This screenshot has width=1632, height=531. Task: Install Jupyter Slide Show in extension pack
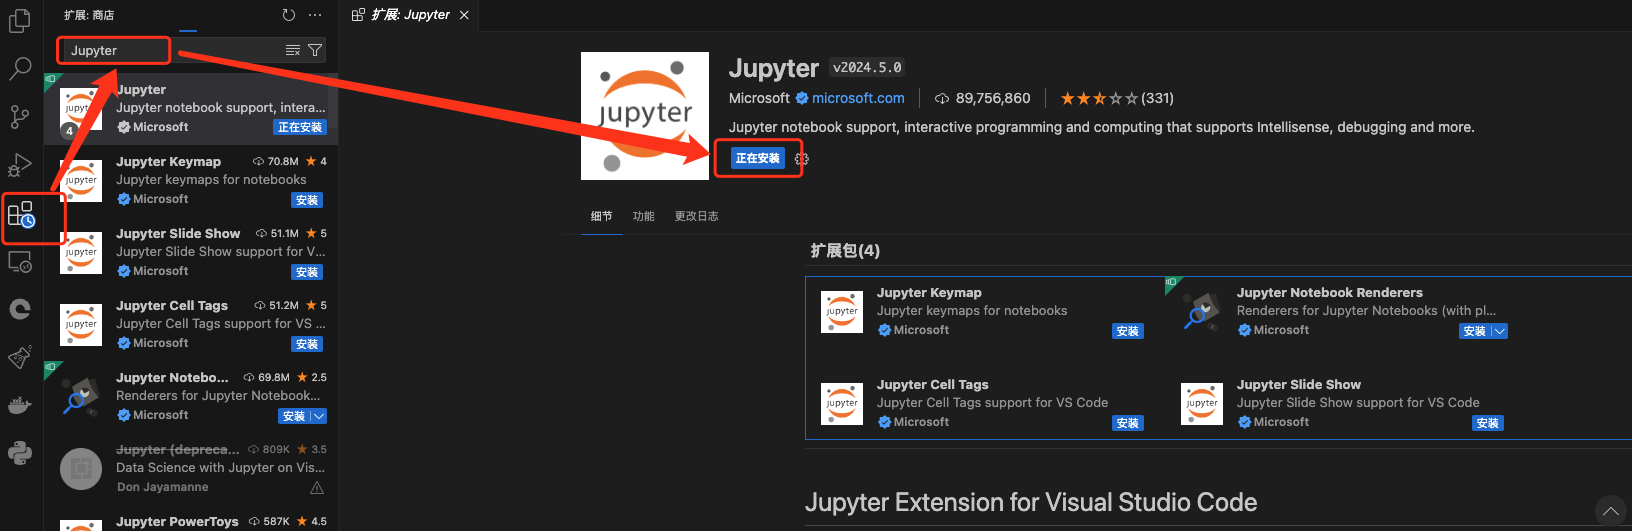1488,423
